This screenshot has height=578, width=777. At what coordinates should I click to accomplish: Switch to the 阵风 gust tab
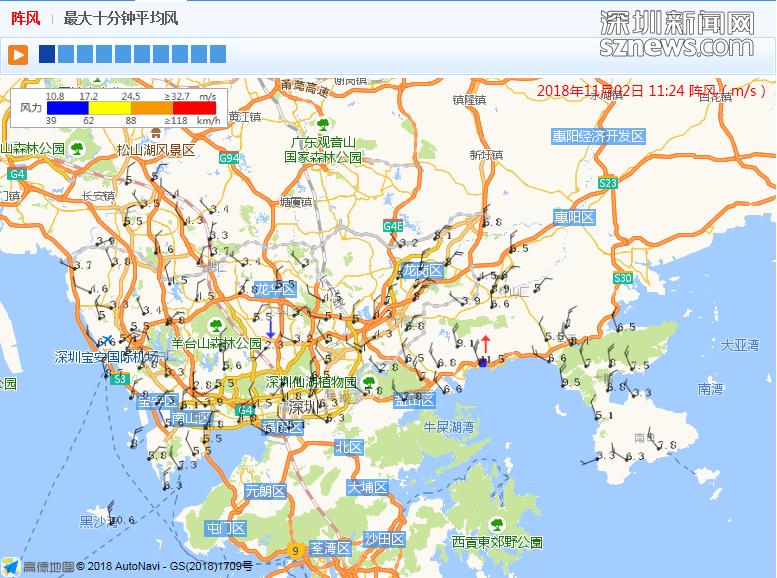coord(25,18)
